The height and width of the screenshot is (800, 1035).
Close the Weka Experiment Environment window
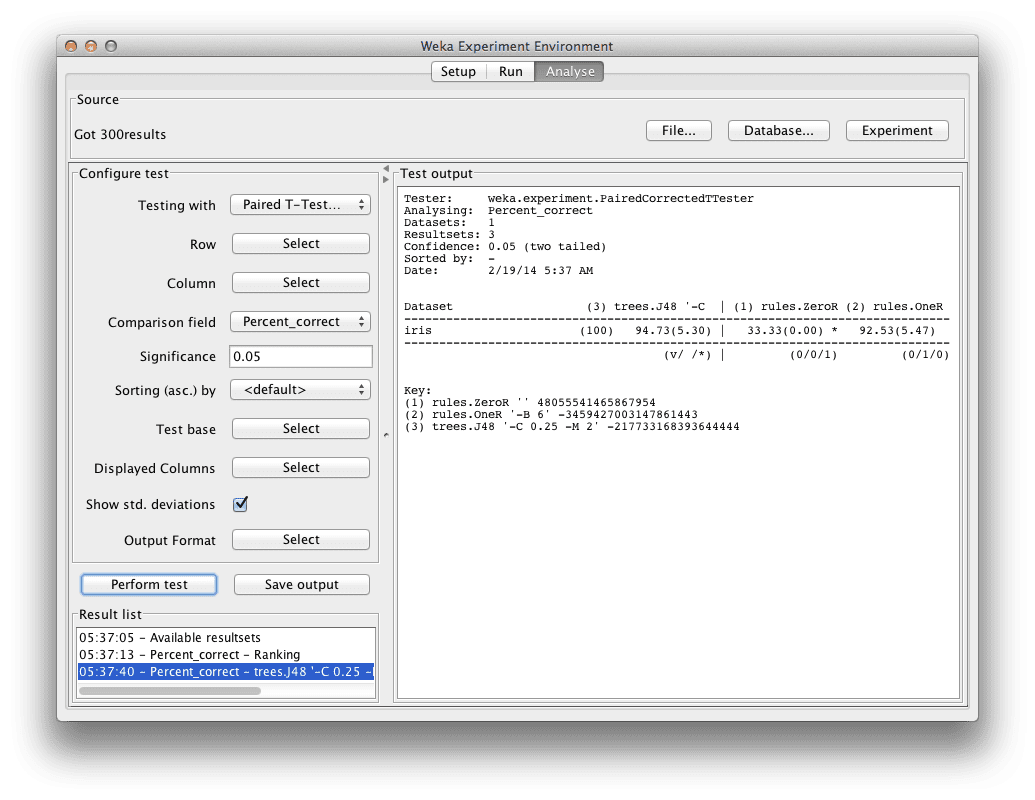point(71,46)
